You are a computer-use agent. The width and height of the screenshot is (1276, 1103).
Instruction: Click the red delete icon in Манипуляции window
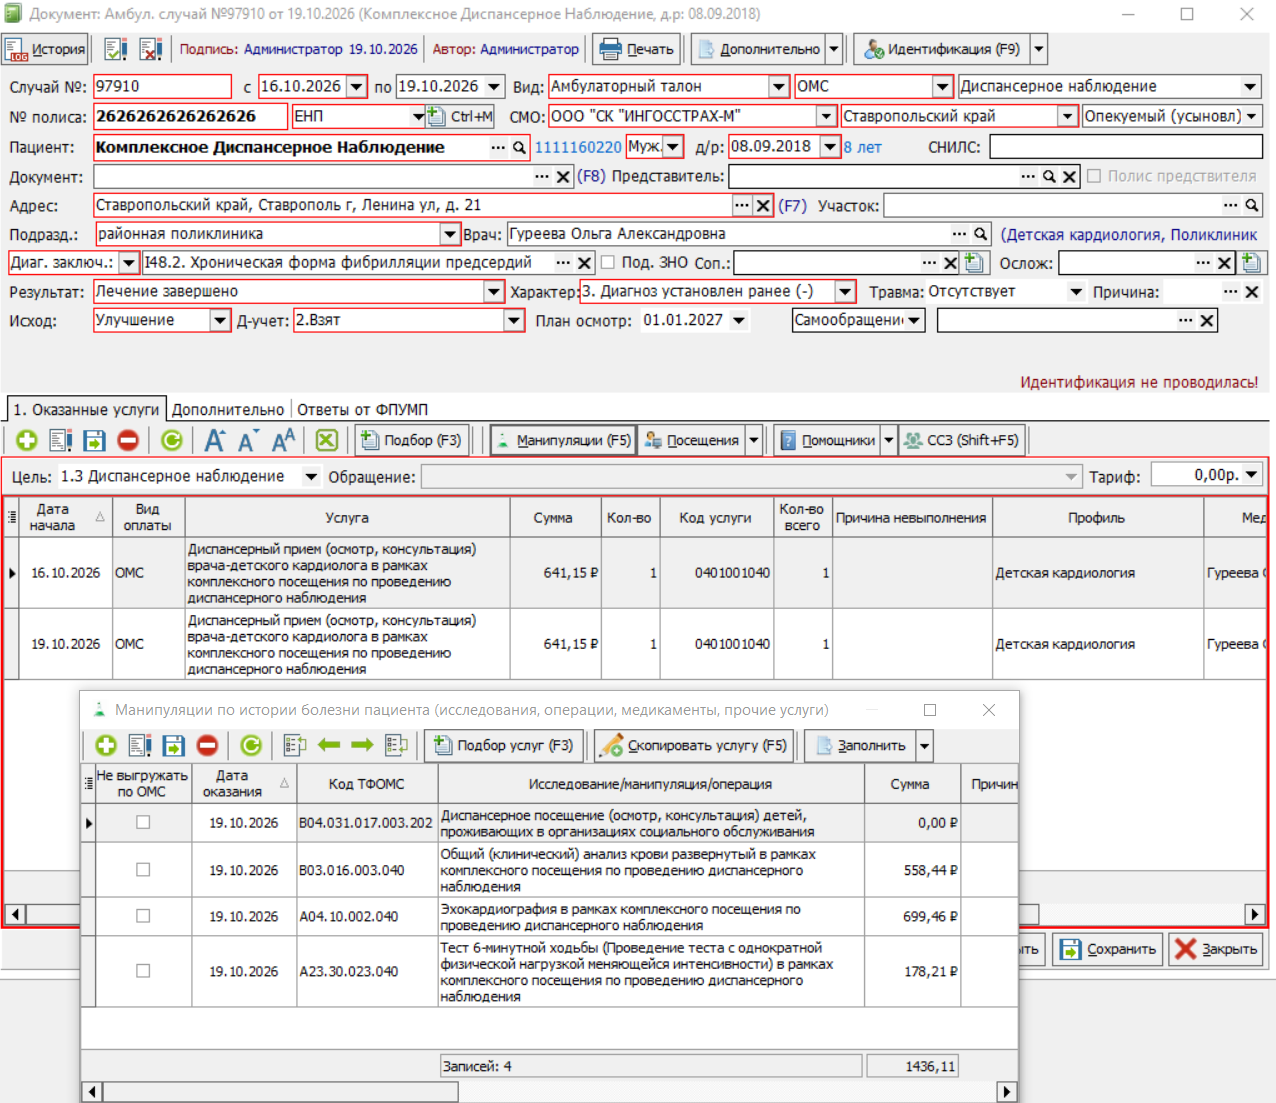click(x=207, y=745)
